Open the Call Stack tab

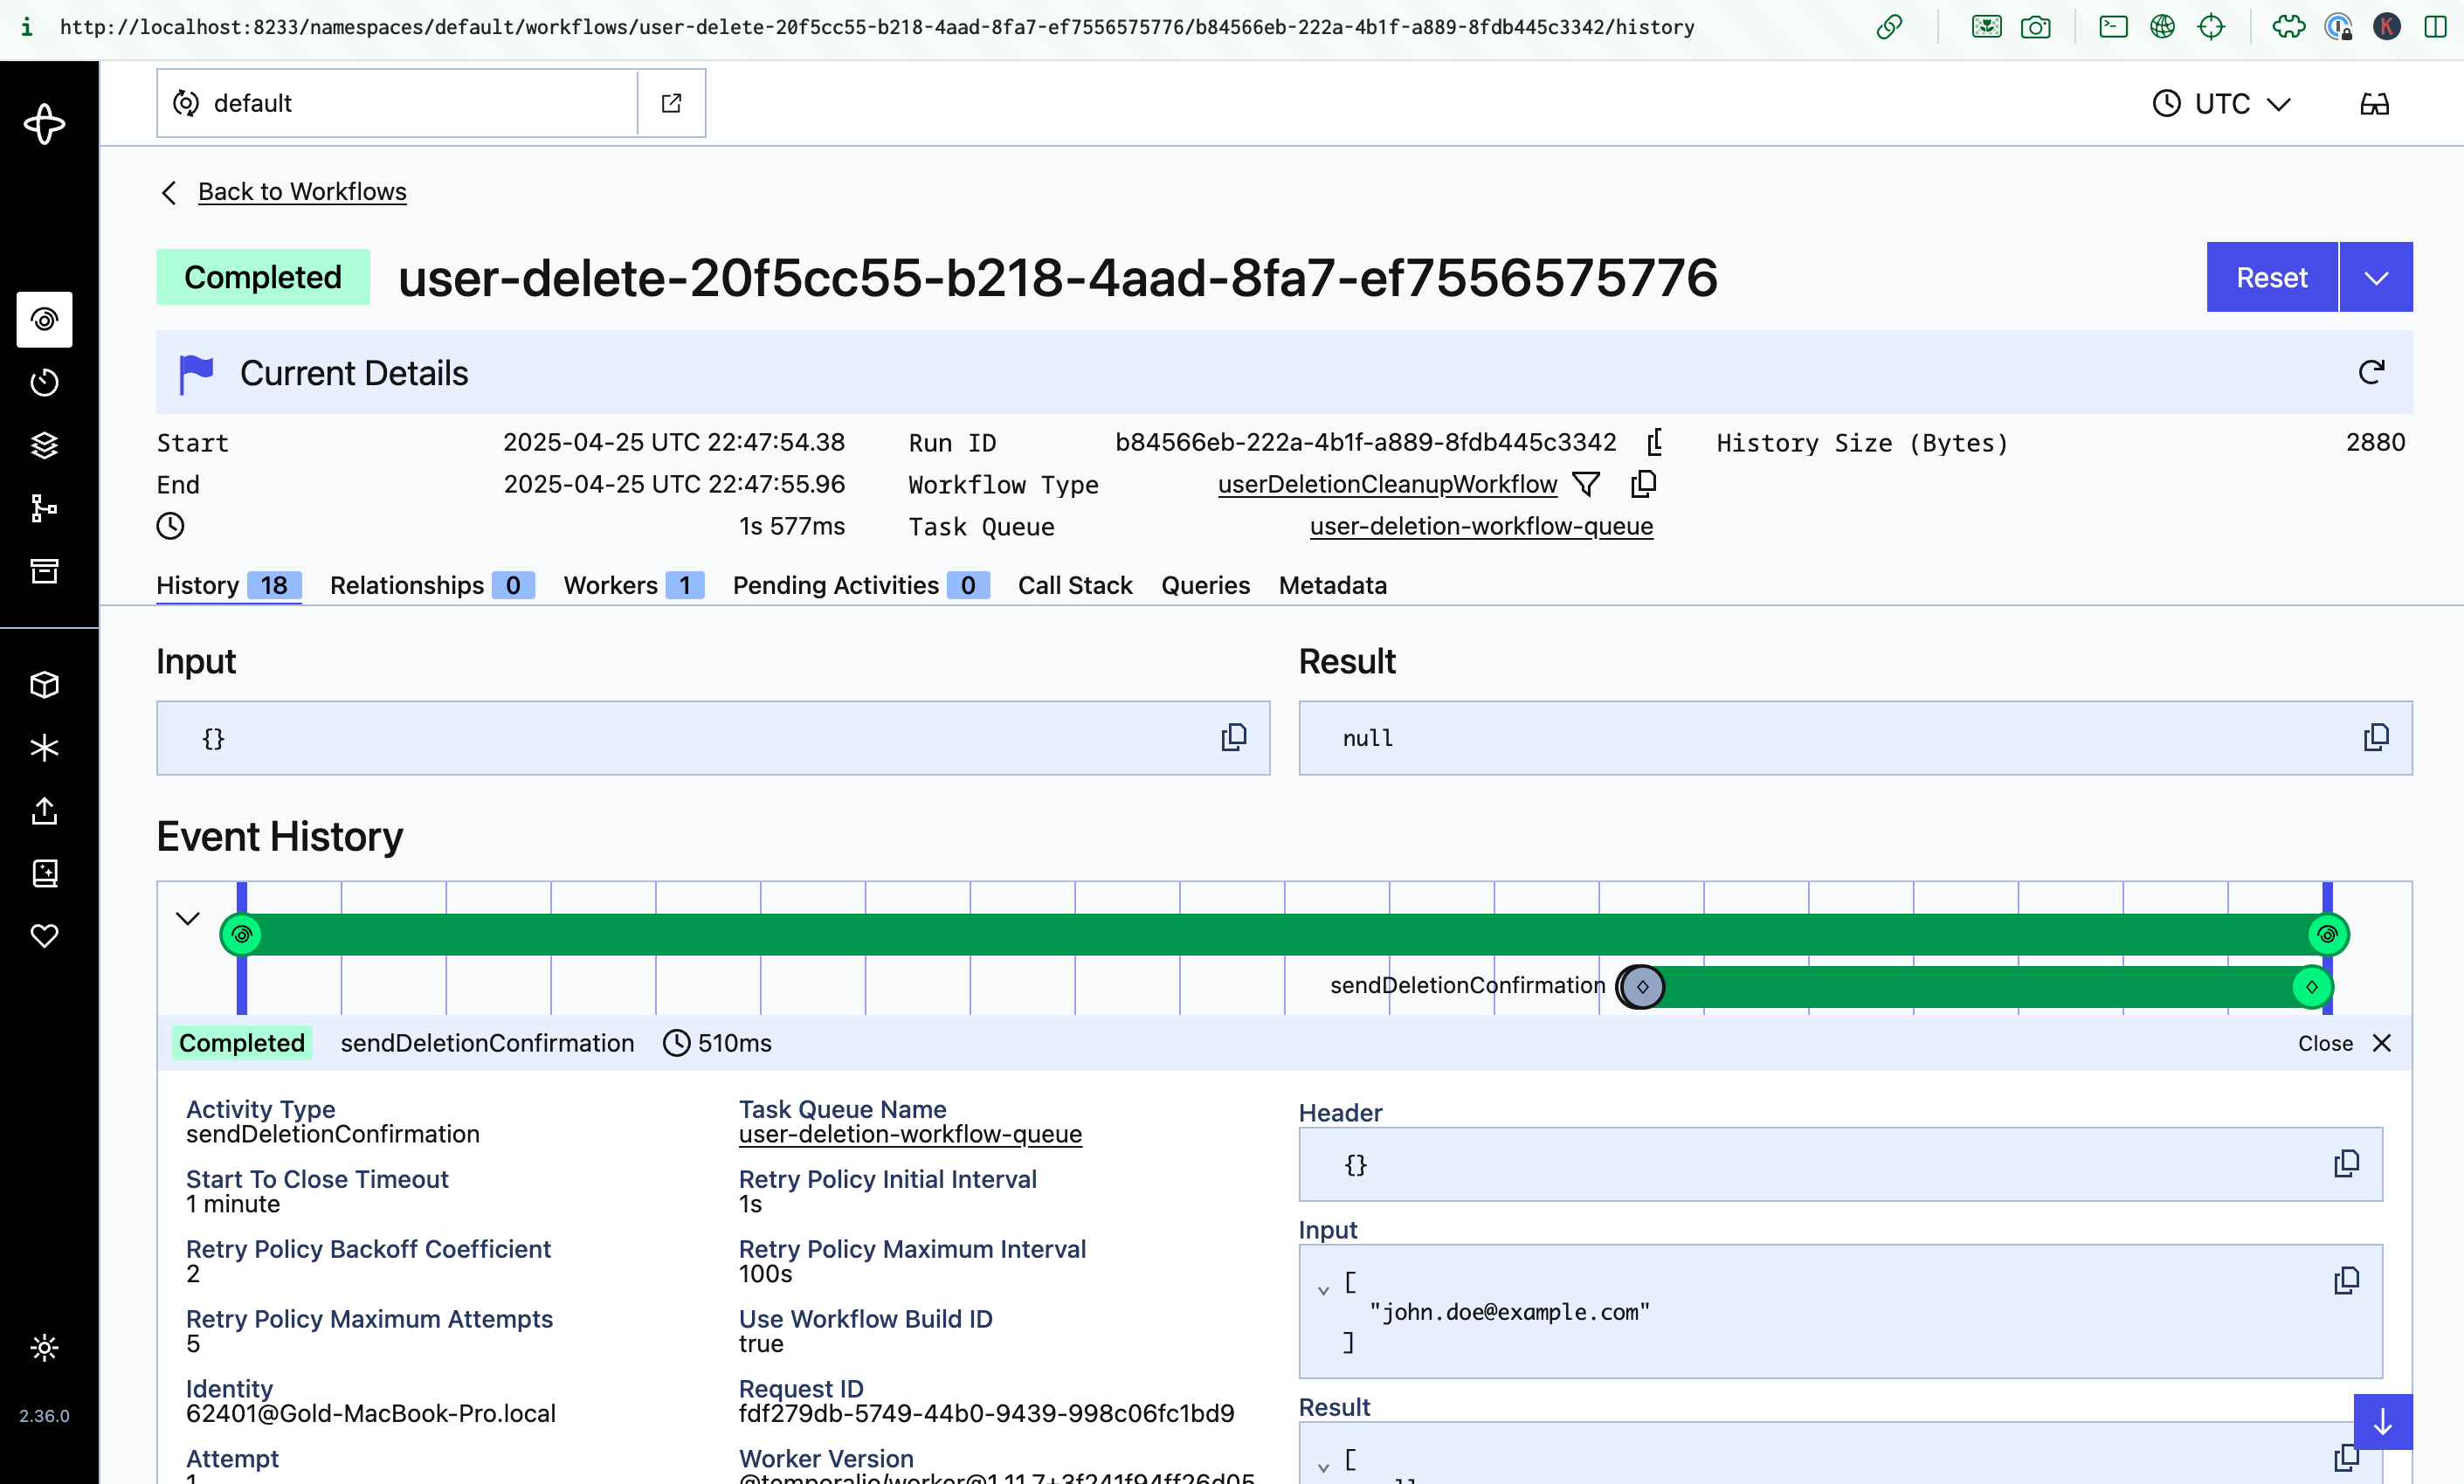1074,585
